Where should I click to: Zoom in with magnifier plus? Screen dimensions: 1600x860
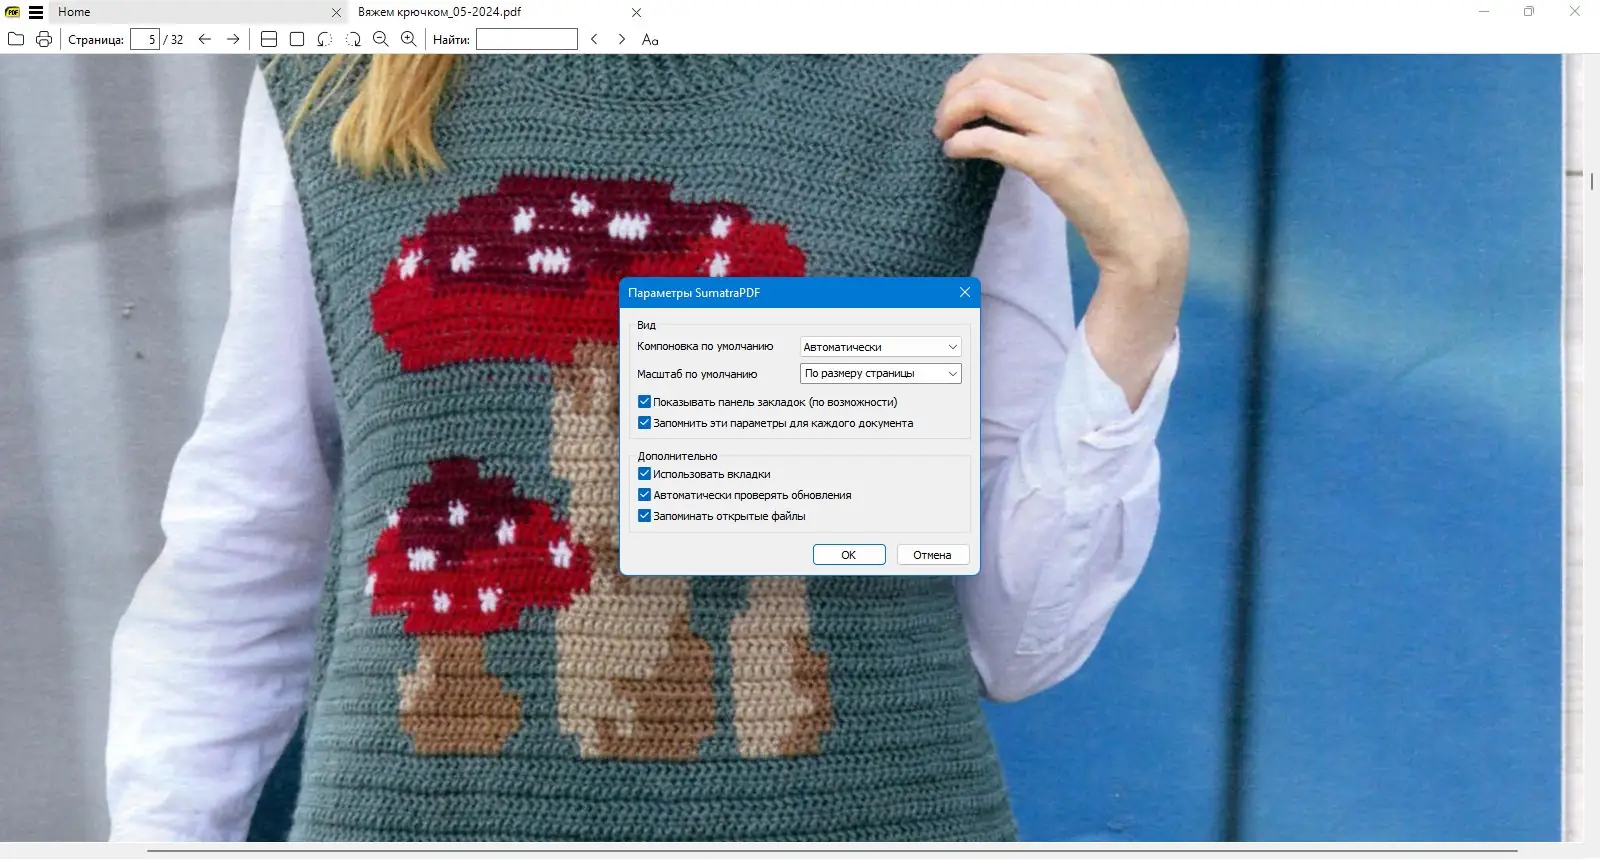coord(409,39)
